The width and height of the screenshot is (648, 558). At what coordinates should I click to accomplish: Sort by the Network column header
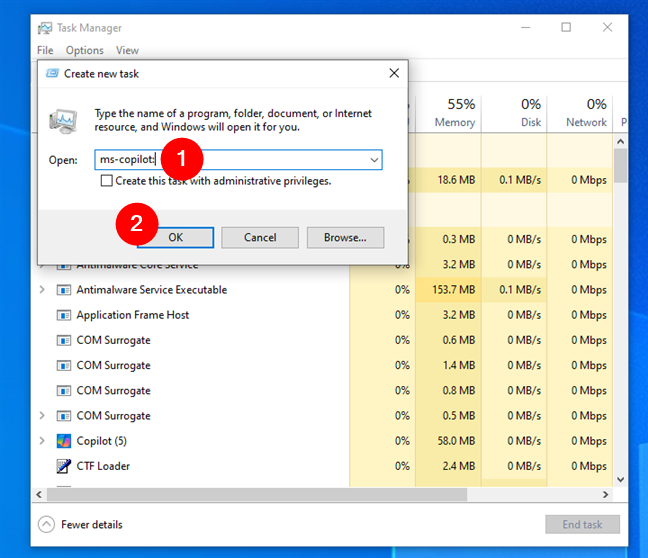tap(580, 112)
